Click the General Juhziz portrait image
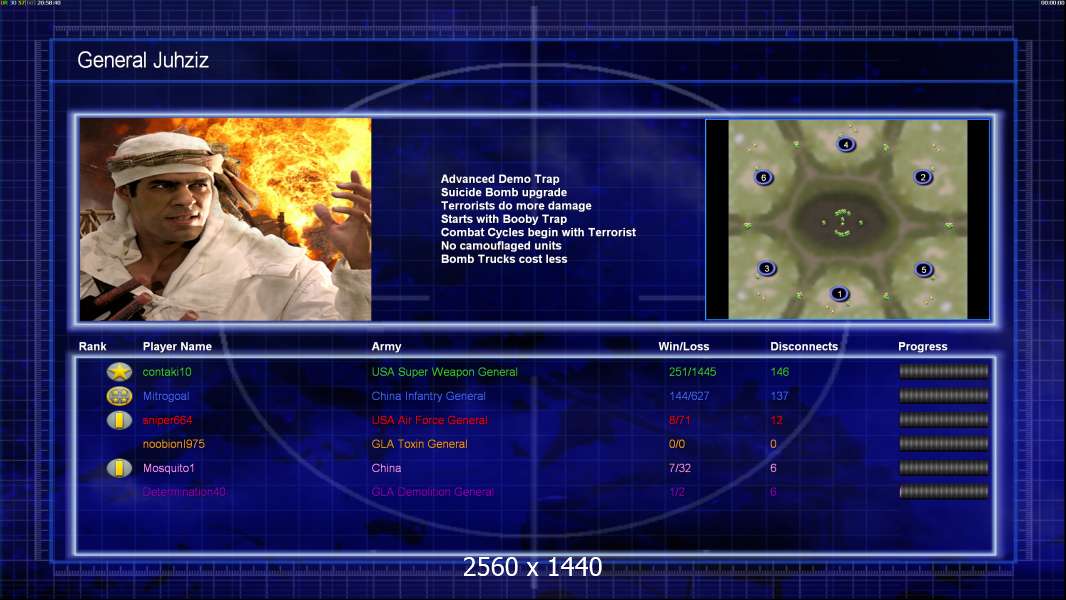 (x=226, y=219)
